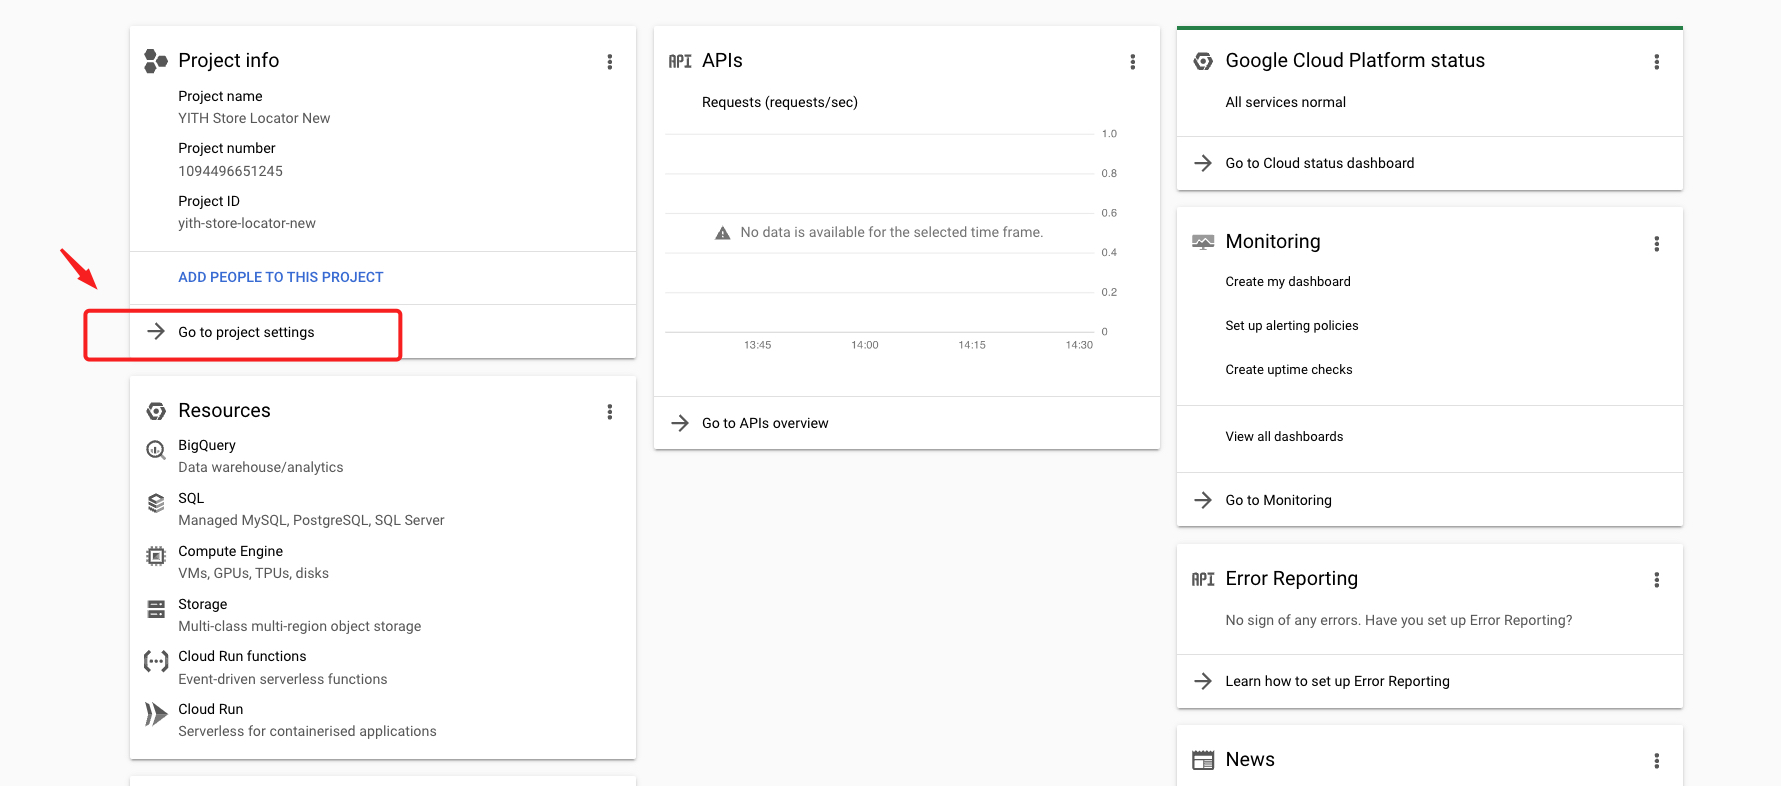The image size is (1781, 786).
Task: Open News card three-dot menu
Action: [1656, 761]
